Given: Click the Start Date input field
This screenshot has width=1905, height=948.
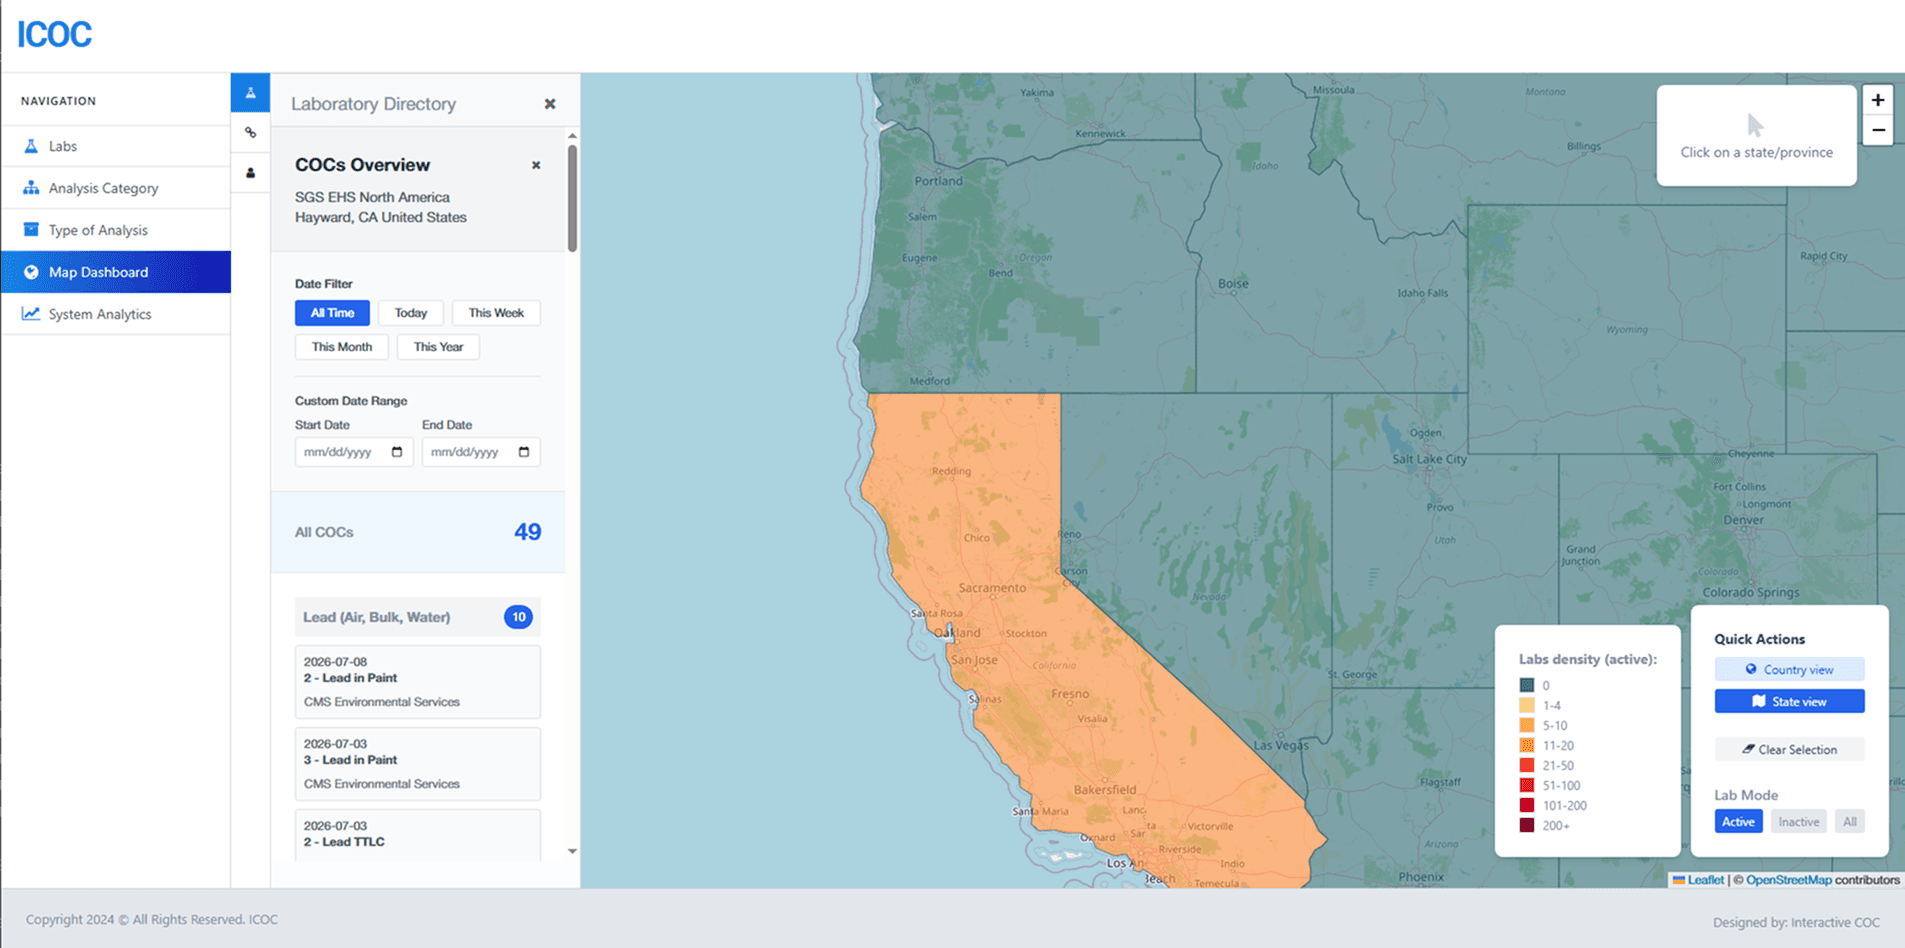Looking at the screenshot, I should (354, 452).
